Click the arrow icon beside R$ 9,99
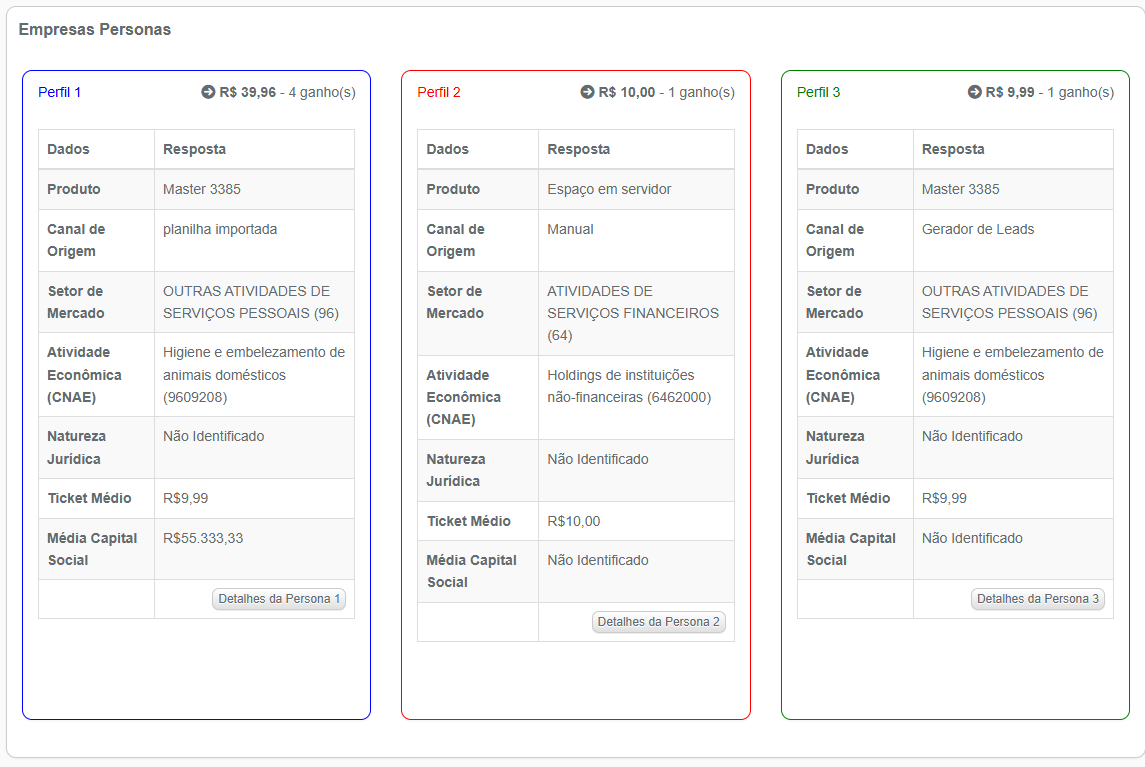This screenshot has width=1145, height=767. click(974, 92)
